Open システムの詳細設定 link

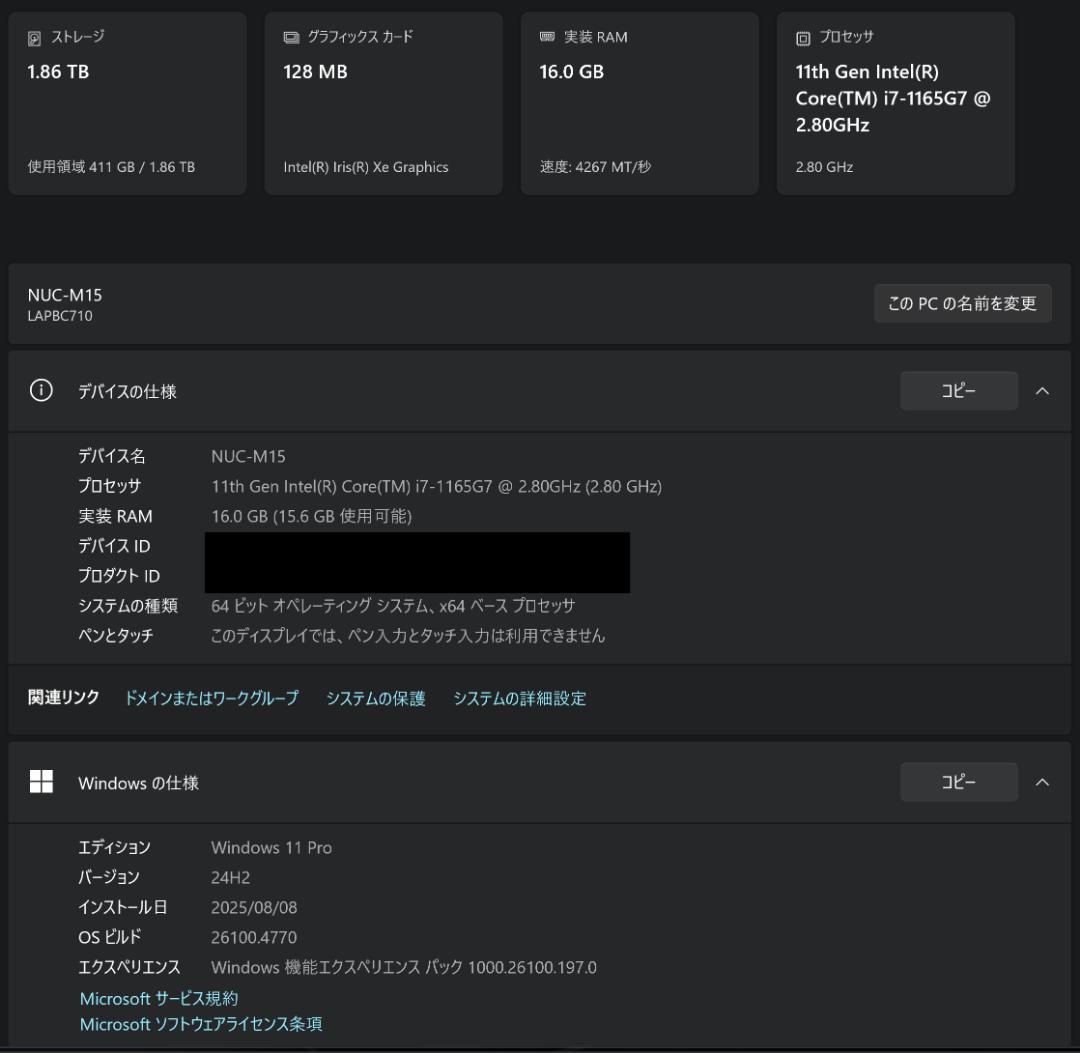519,698
